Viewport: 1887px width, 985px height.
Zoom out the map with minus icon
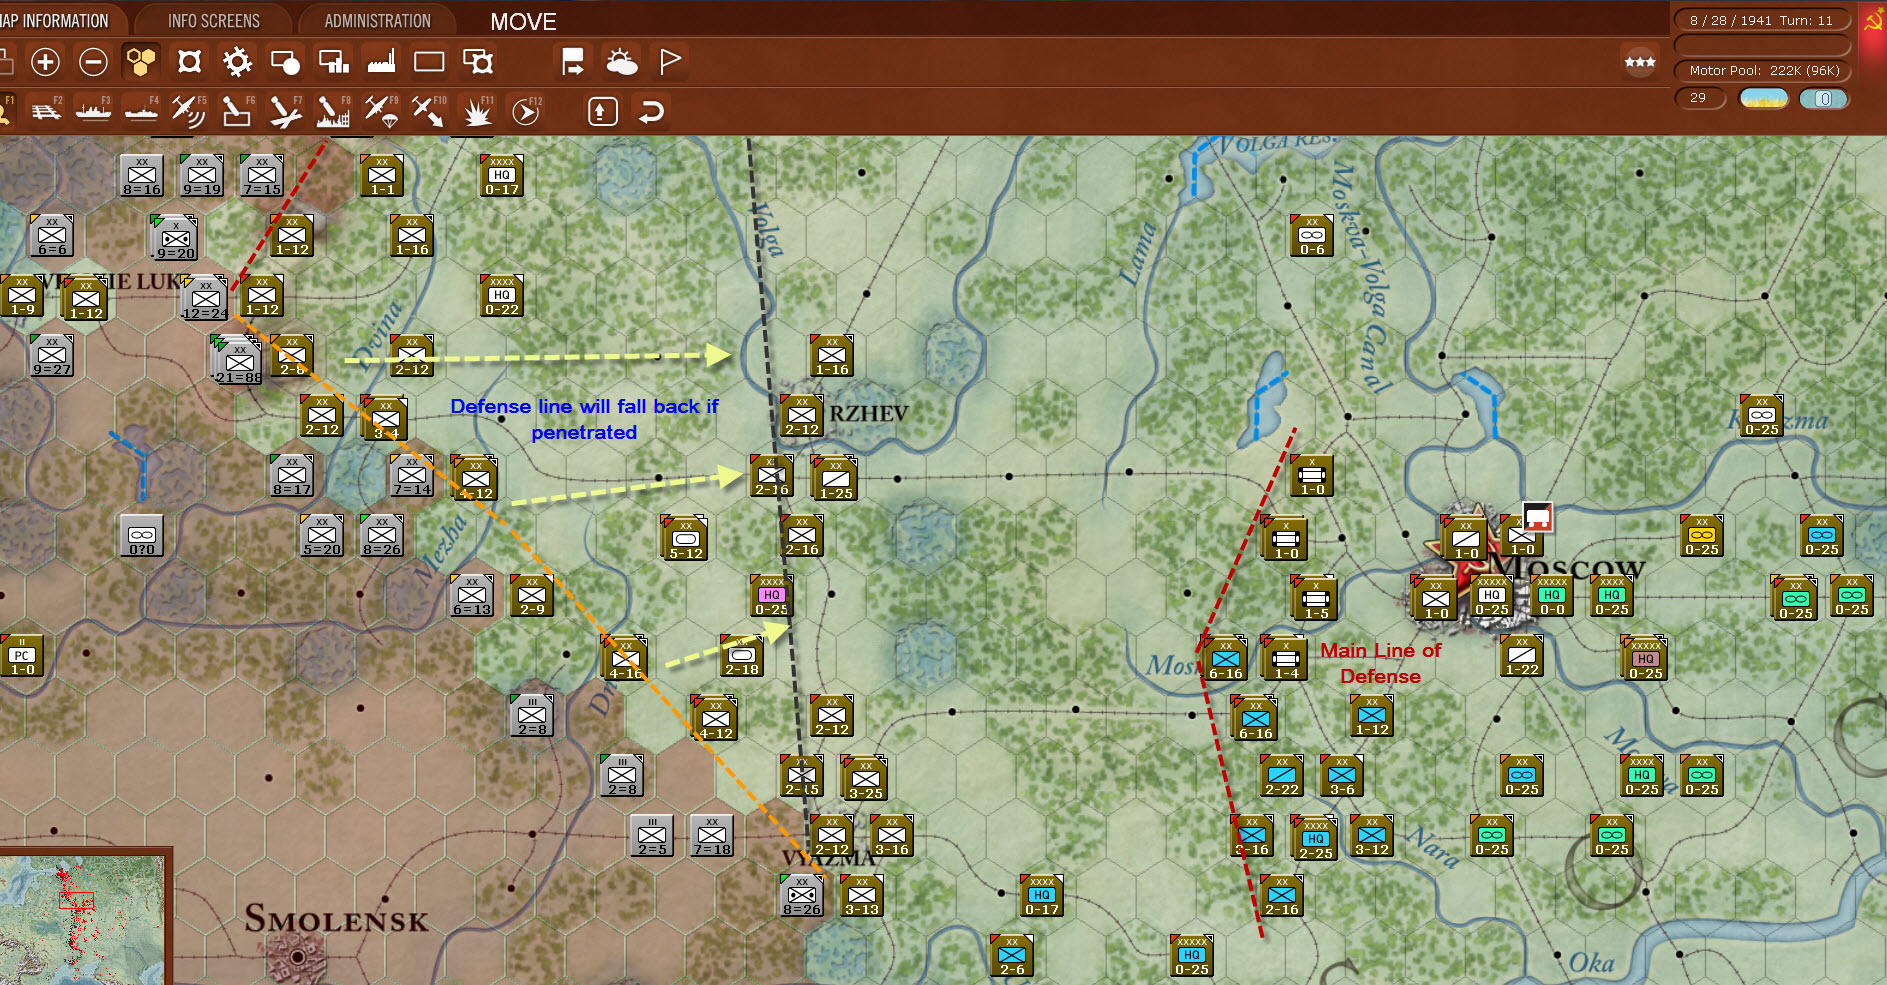point(93,62)
